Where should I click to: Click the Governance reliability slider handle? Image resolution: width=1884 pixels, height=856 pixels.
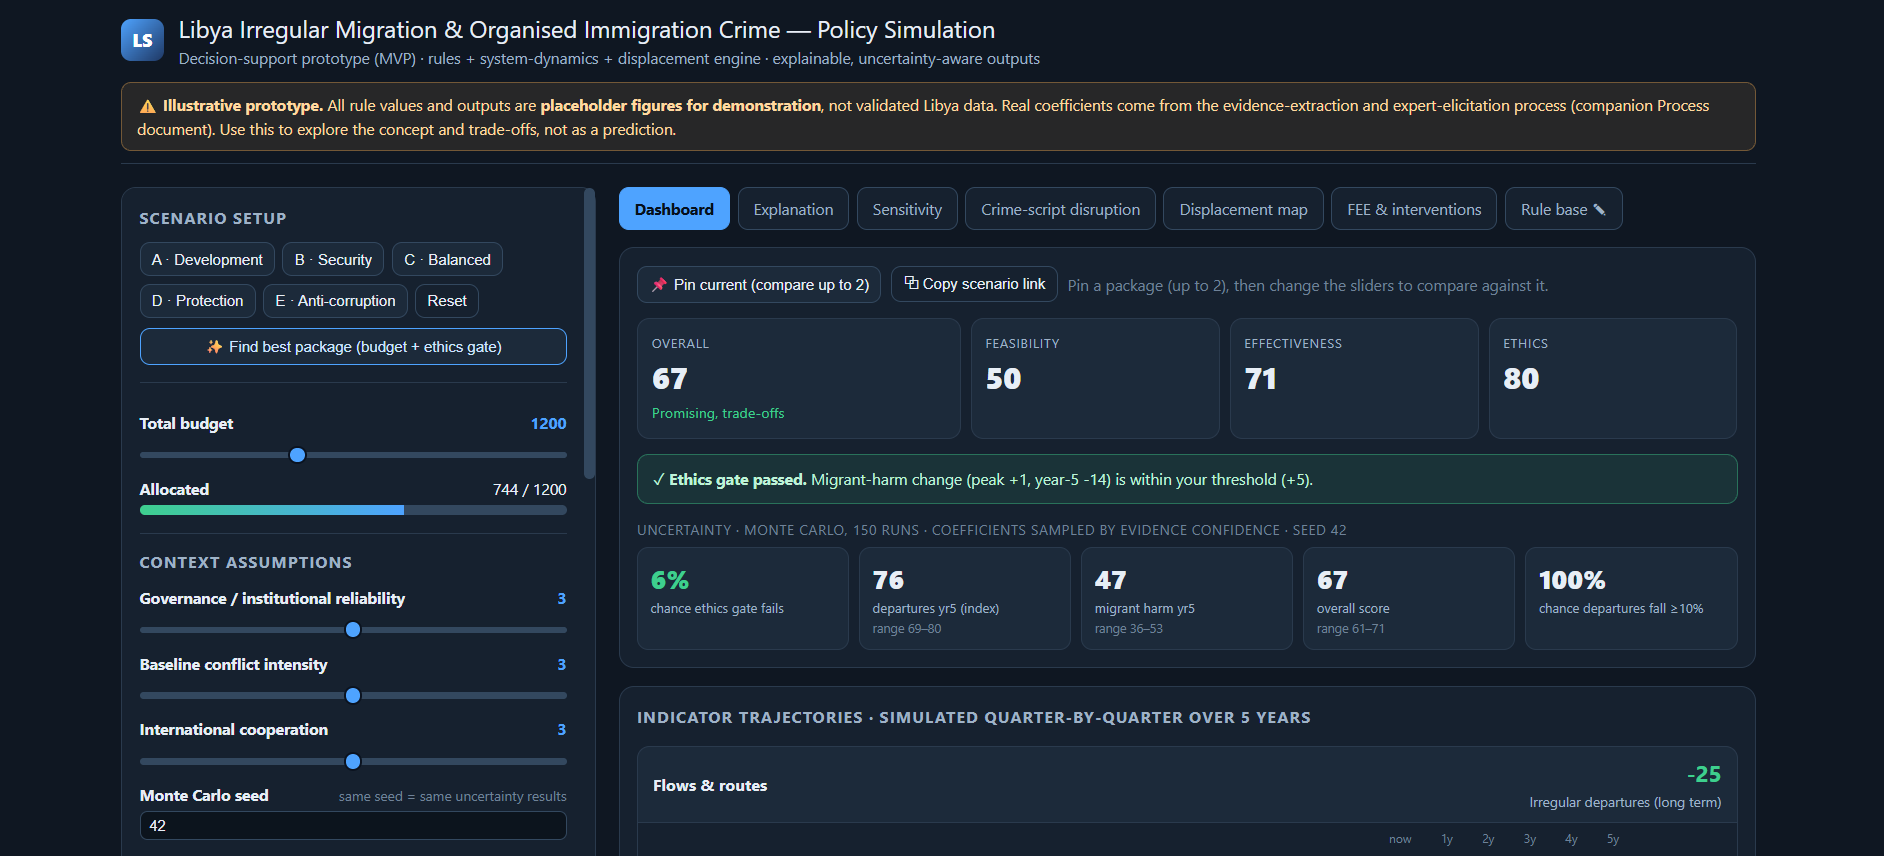coord(353,630)
